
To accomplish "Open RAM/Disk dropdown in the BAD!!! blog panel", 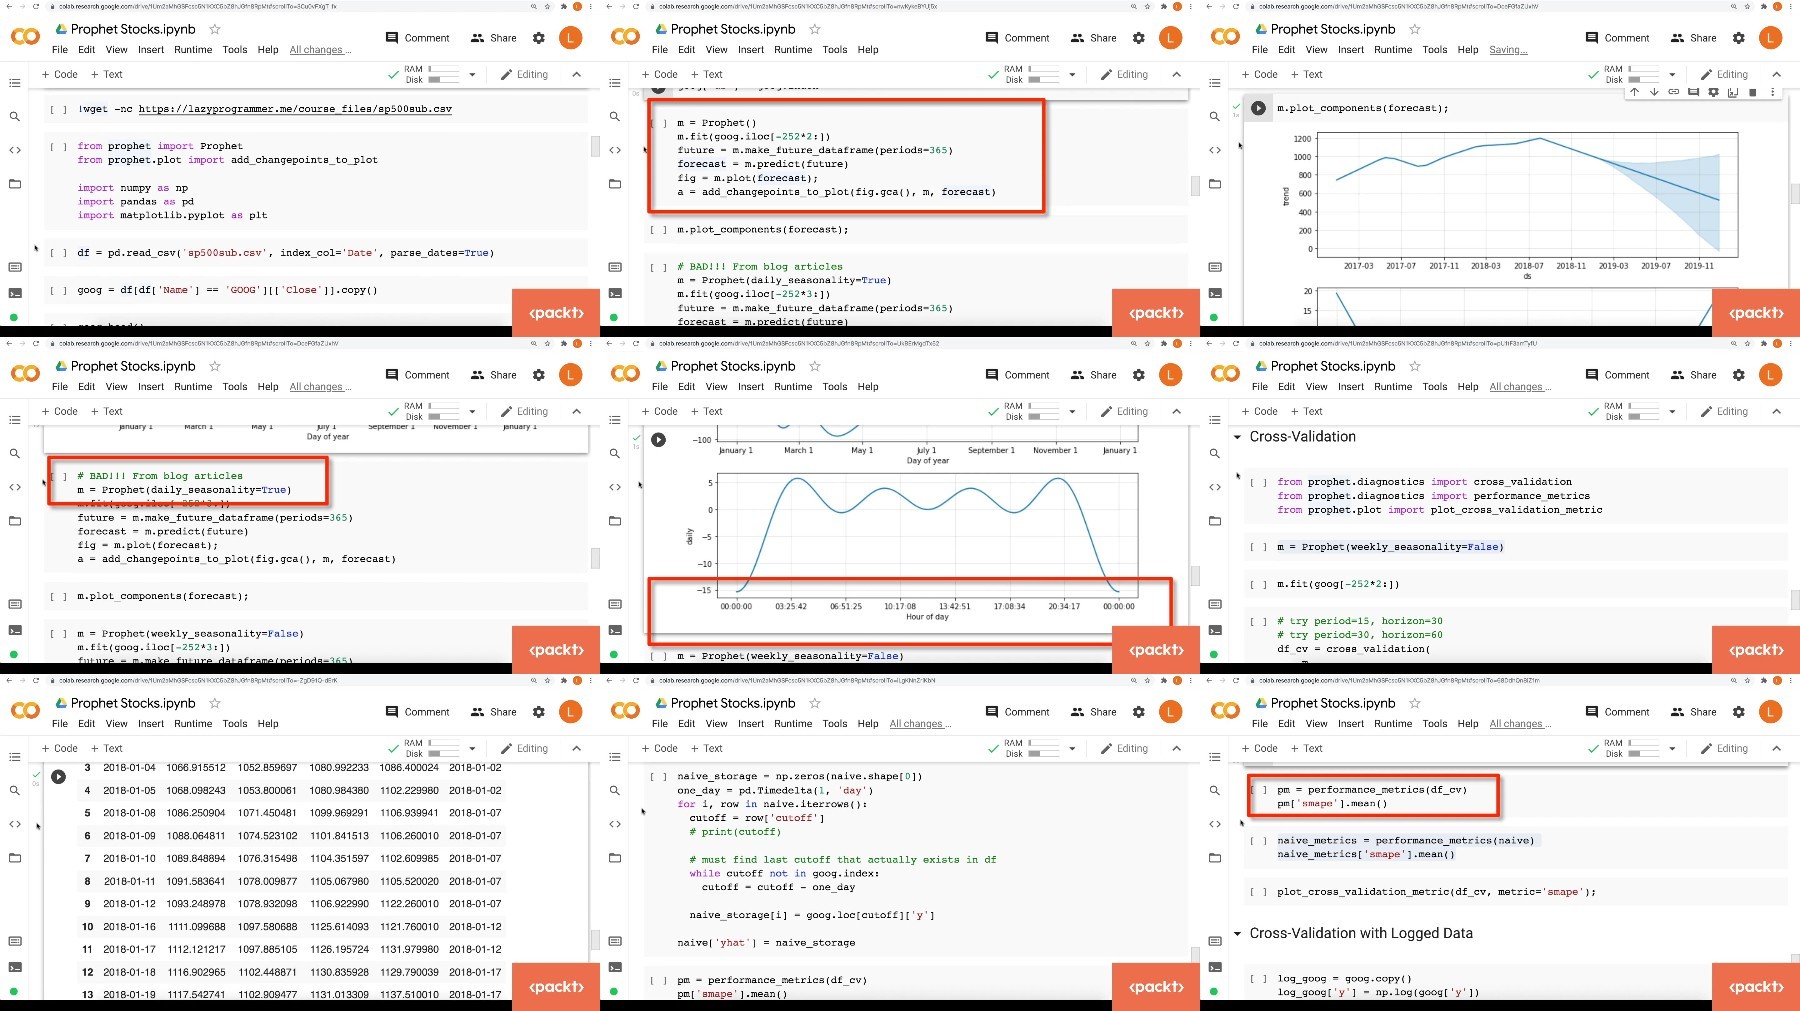I will (x=472, y=411).
